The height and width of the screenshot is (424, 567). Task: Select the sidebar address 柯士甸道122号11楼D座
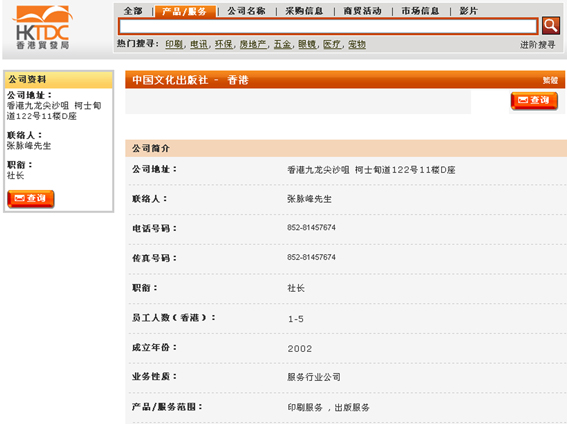[x=54, y=111]
